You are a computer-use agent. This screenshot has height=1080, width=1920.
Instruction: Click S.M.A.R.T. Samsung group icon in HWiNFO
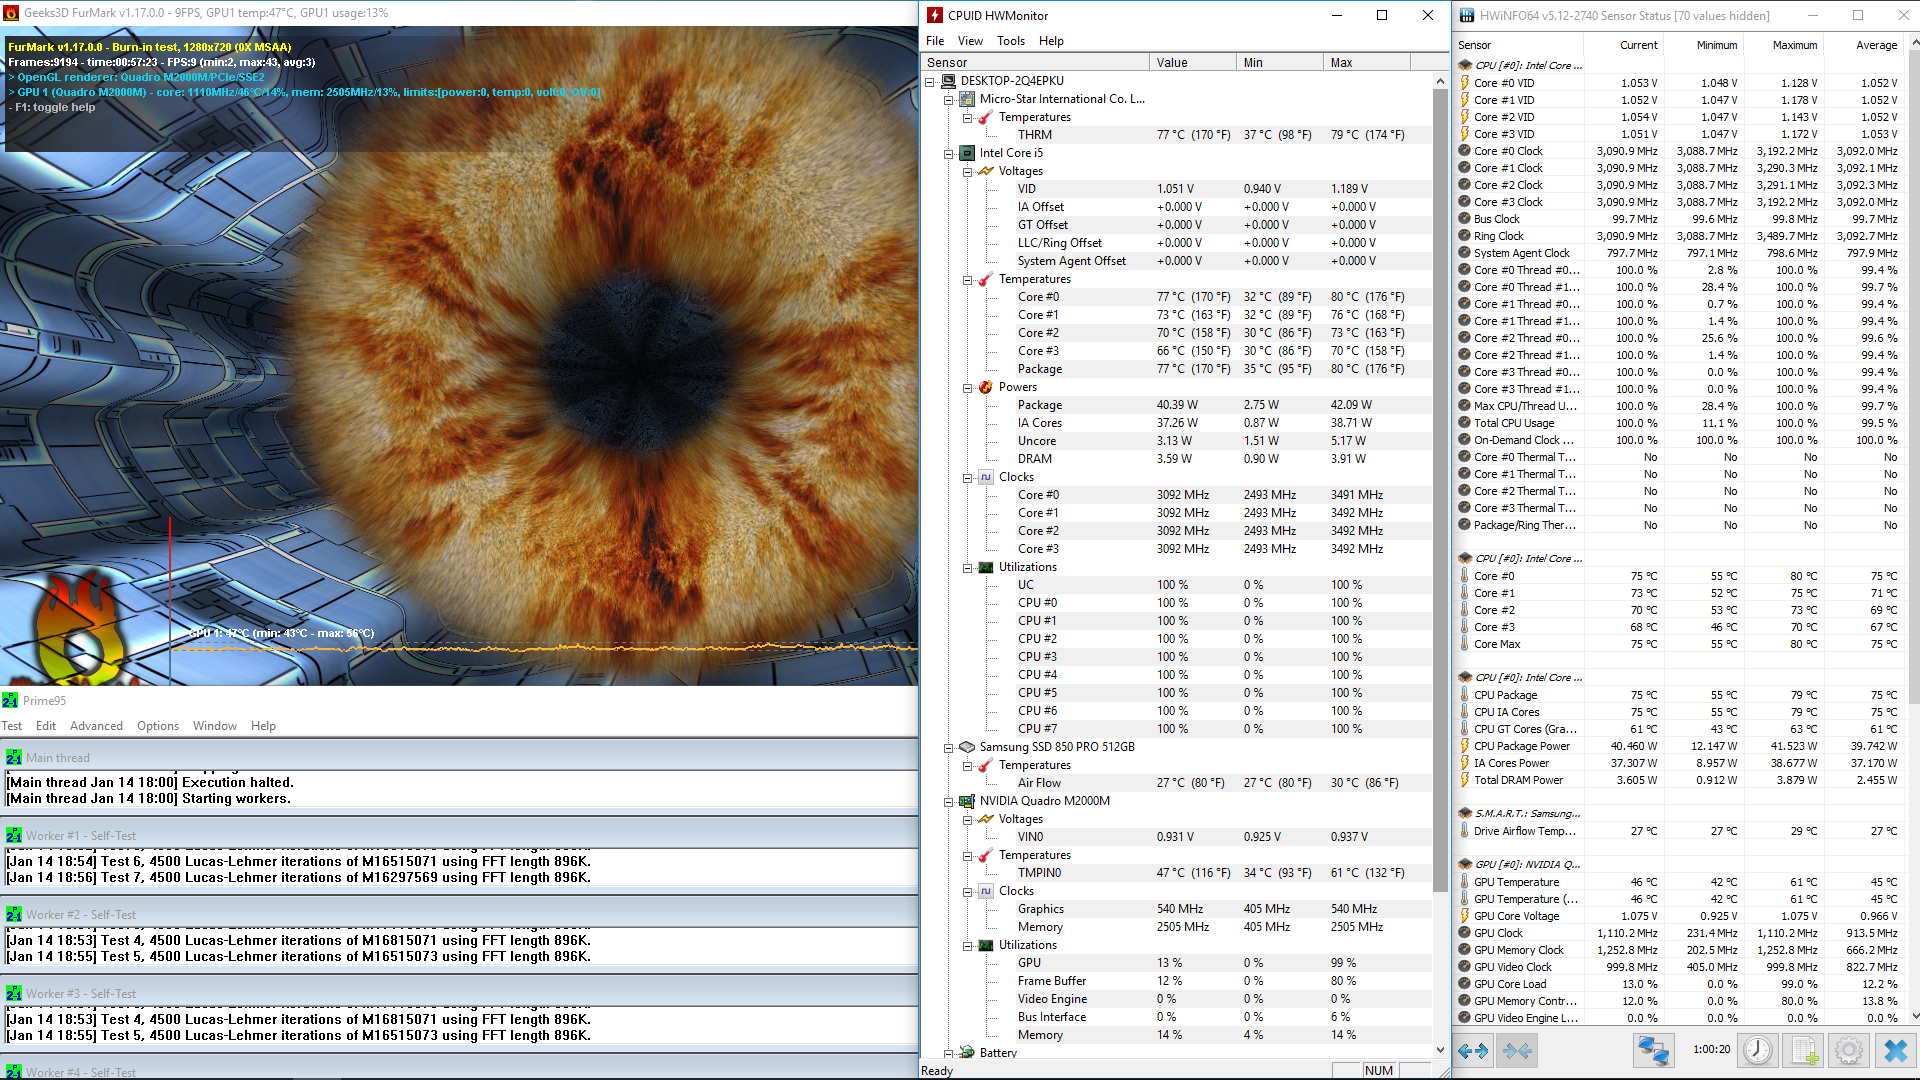(x=1465, y=814)
